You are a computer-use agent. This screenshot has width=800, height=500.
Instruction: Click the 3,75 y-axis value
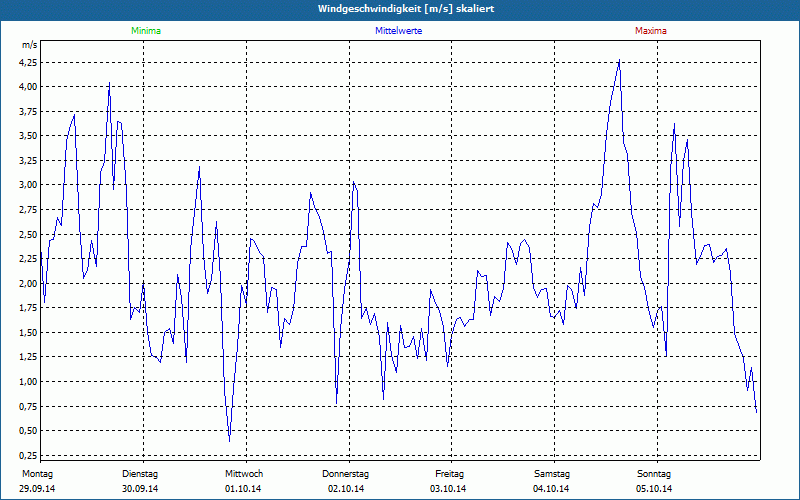tap(29, 111)
